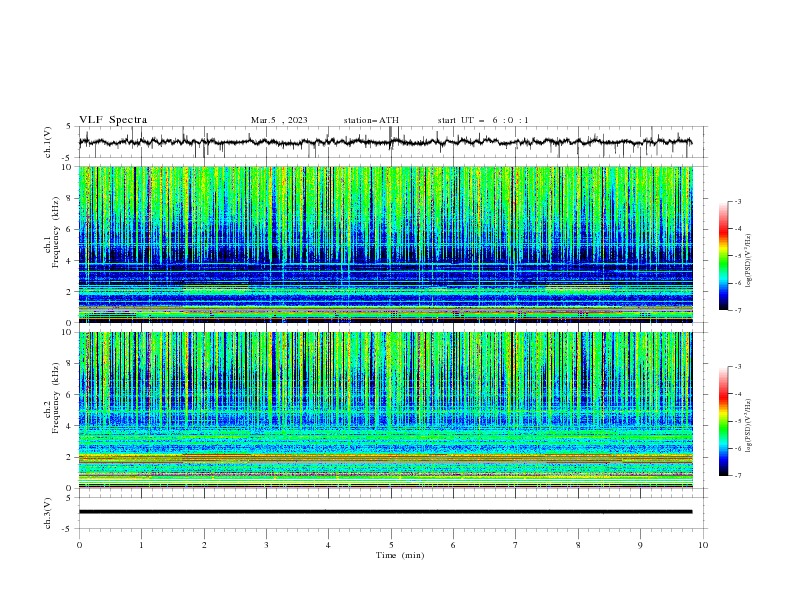Click the ch.1 spectrogram plot
The image size is (792, 612).
(386, 244)
